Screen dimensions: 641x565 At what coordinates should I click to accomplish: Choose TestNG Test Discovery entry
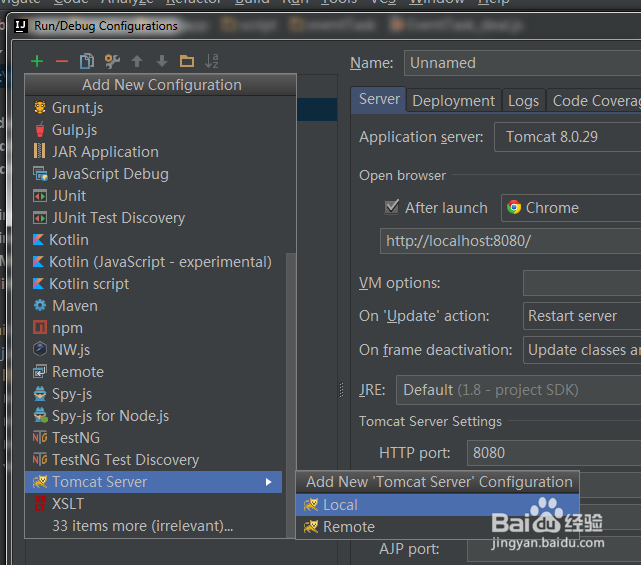(155, 460)
